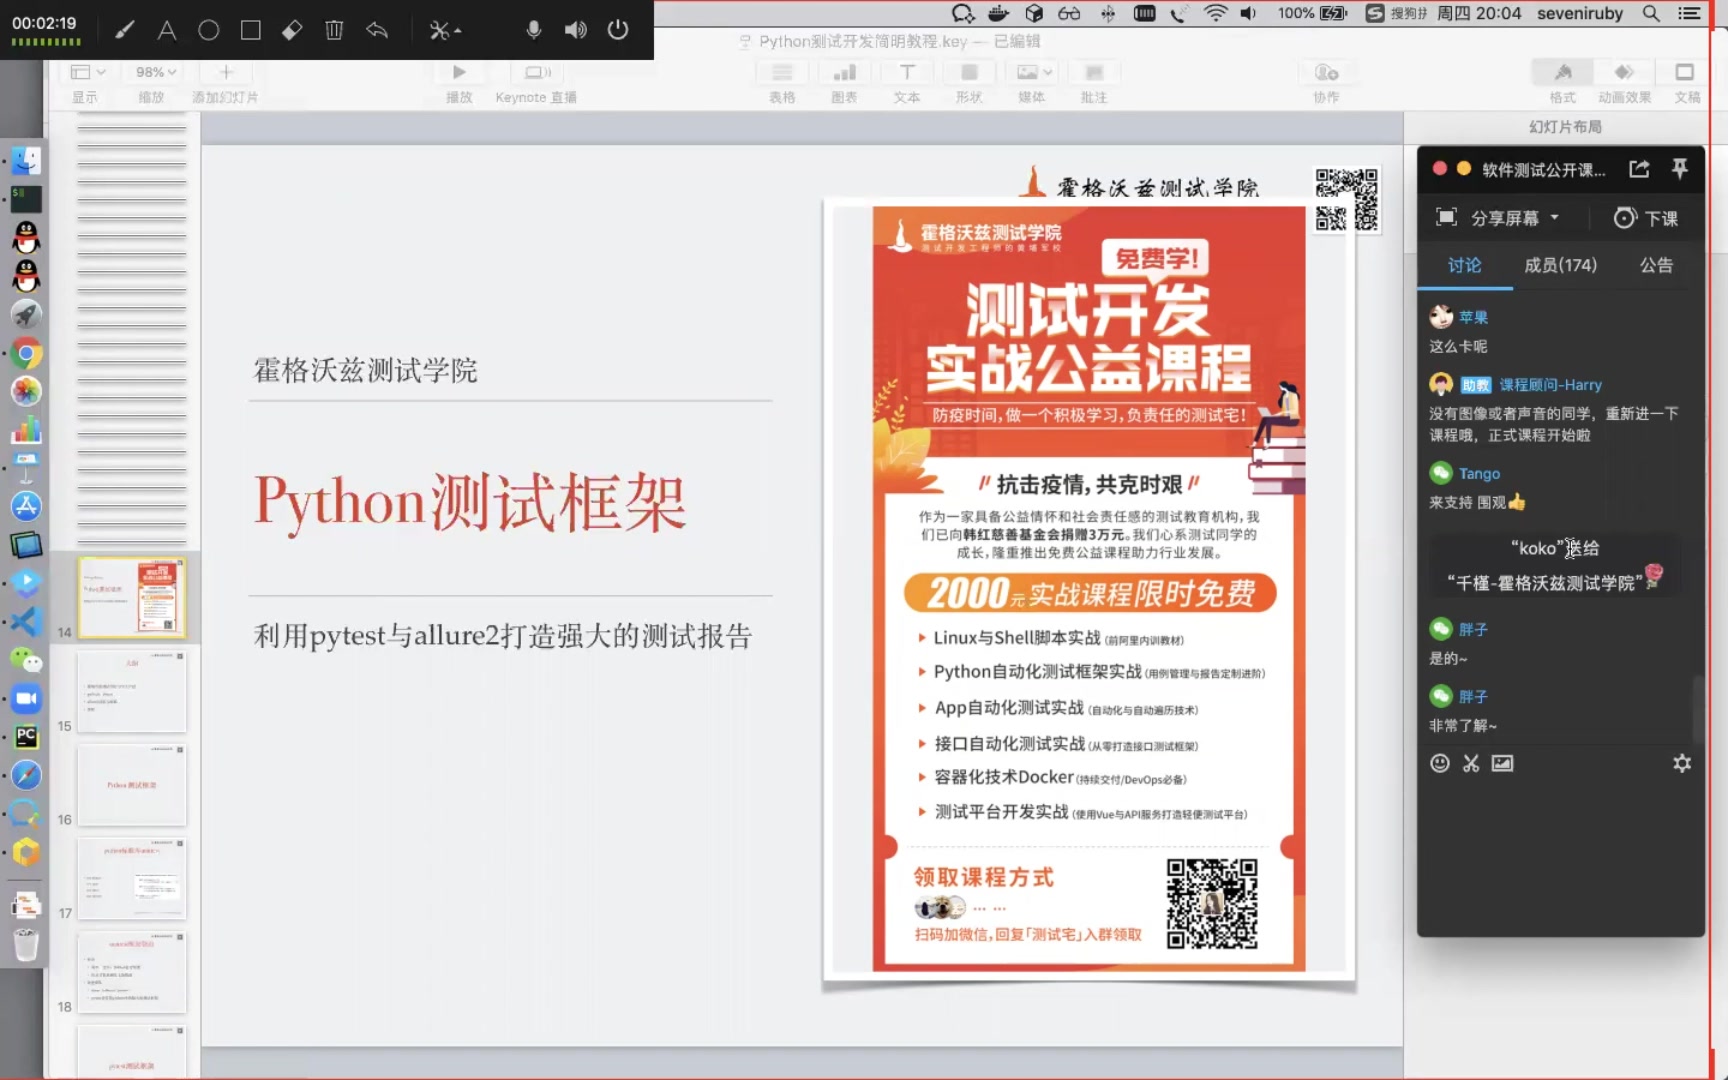Select the eraser tool
The image size is (1728, 1080).
pyautogui.click(x=292, y=30)
